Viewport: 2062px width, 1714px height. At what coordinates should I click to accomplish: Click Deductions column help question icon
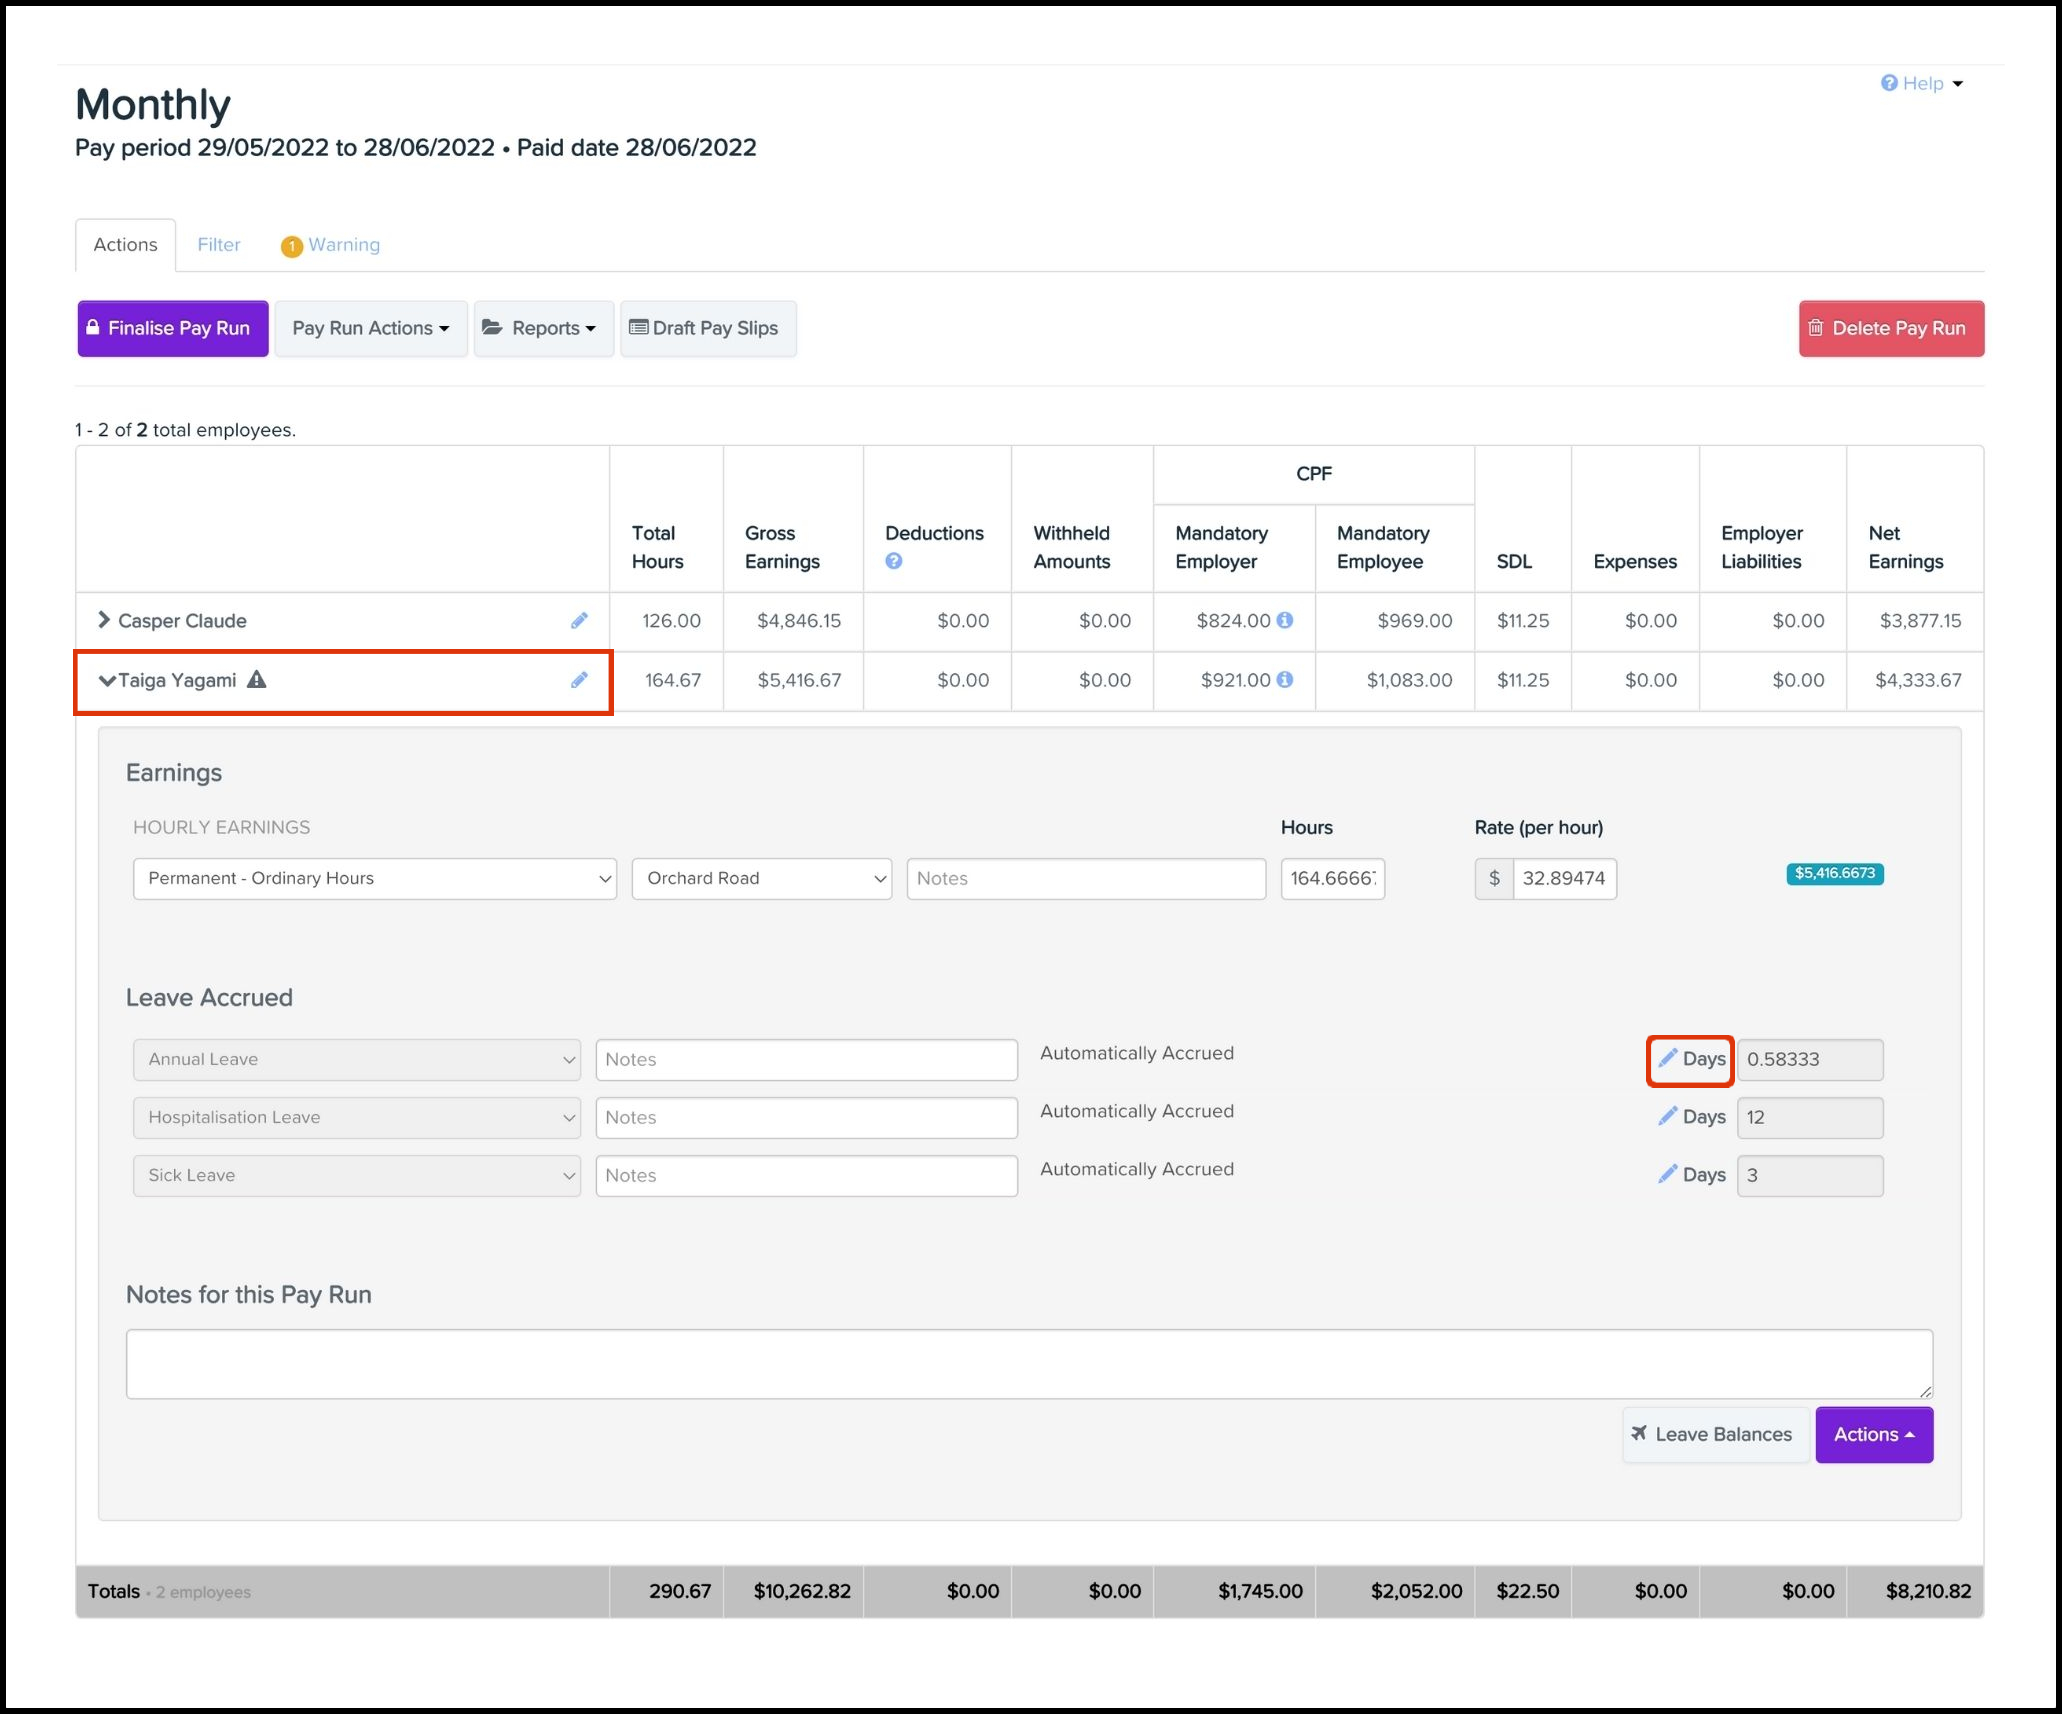pyautogui.click(x=894, y=561)
